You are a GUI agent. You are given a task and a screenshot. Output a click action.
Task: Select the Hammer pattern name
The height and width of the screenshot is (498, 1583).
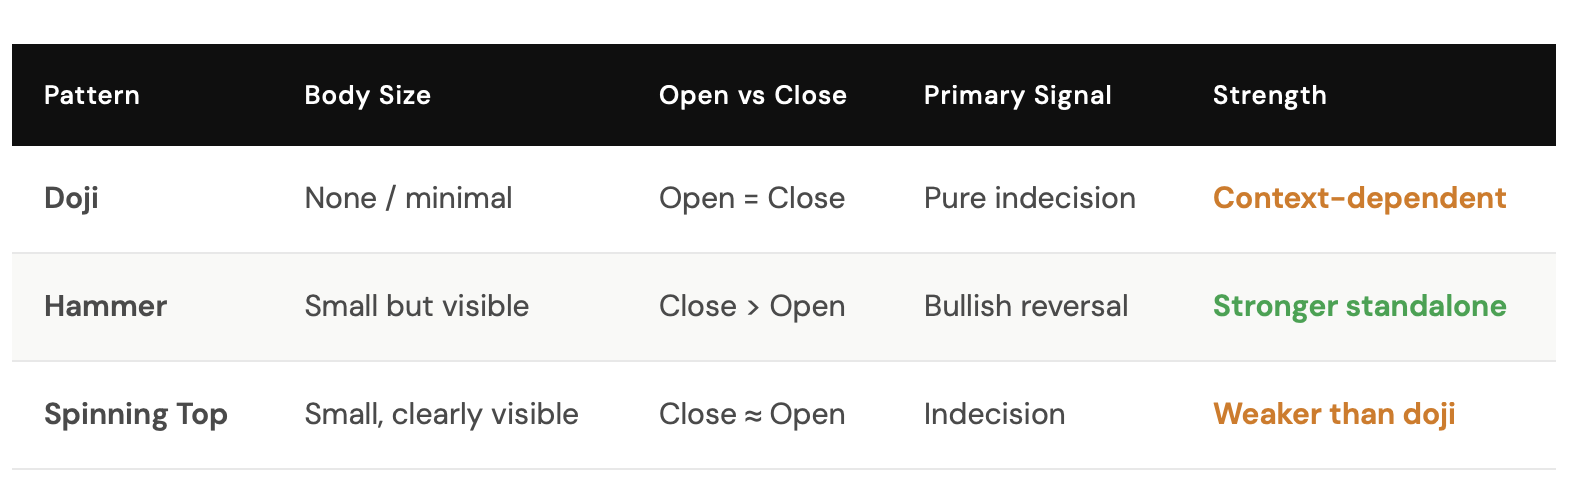pyautogui.click(x=105, y=306)
